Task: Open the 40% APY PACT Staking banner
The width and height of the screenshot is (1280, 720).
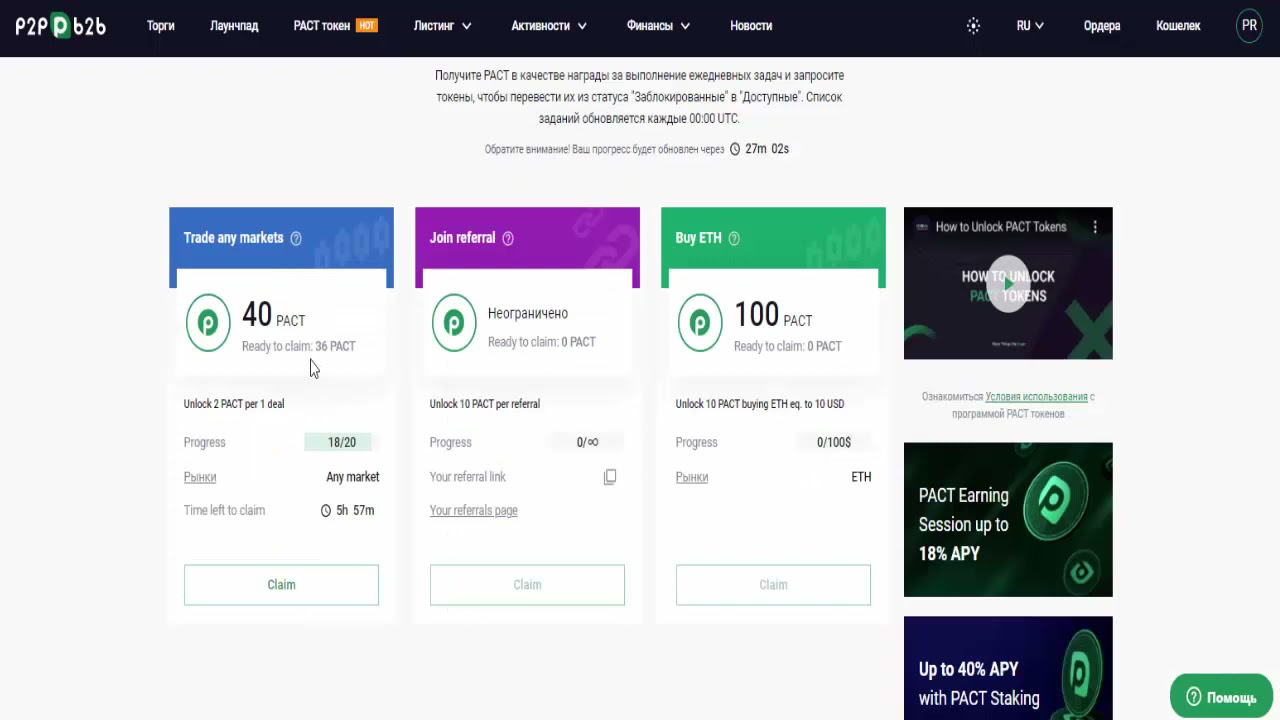Action: (1008, 668)
